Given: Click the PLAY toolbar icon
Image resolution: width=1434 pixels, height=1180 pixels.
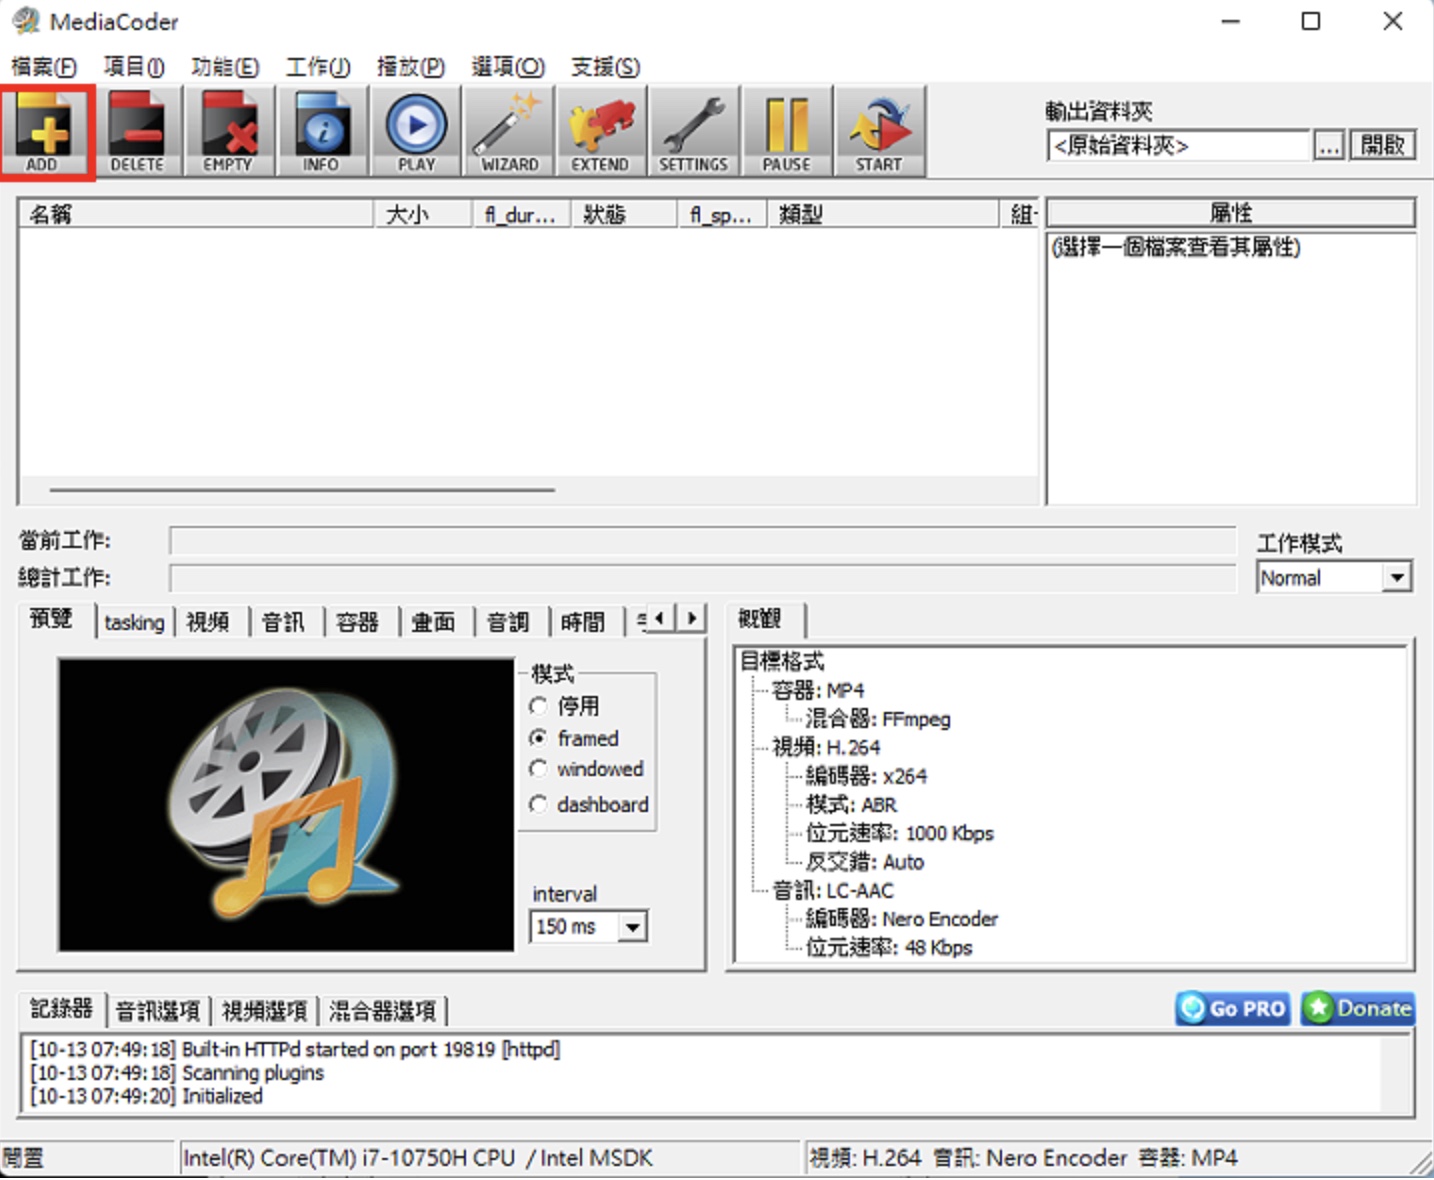Looking at the screenshot, I should pos(416,132).
